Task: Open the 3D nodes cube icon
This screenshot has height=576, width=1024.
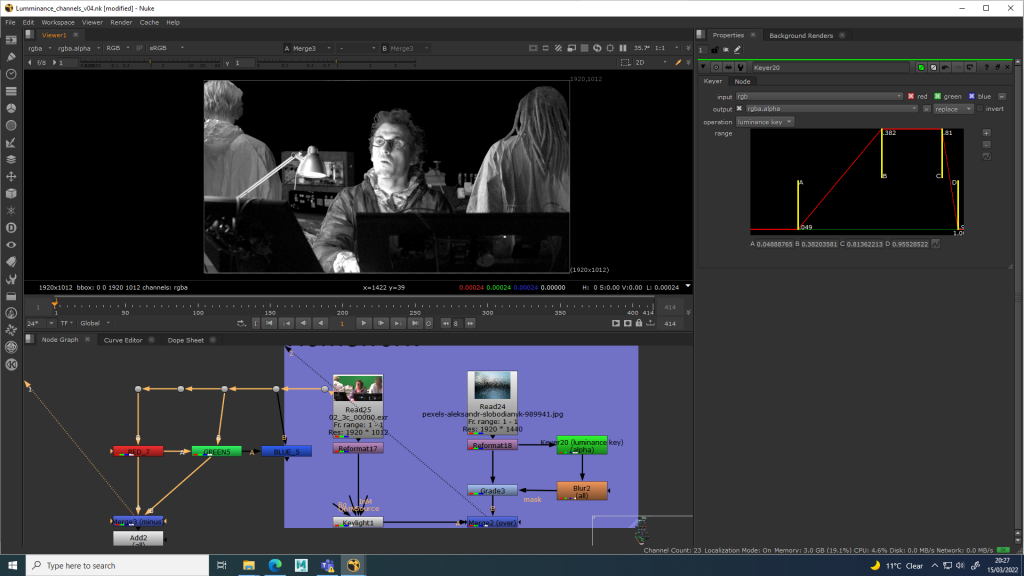Action: click(11, 193)
